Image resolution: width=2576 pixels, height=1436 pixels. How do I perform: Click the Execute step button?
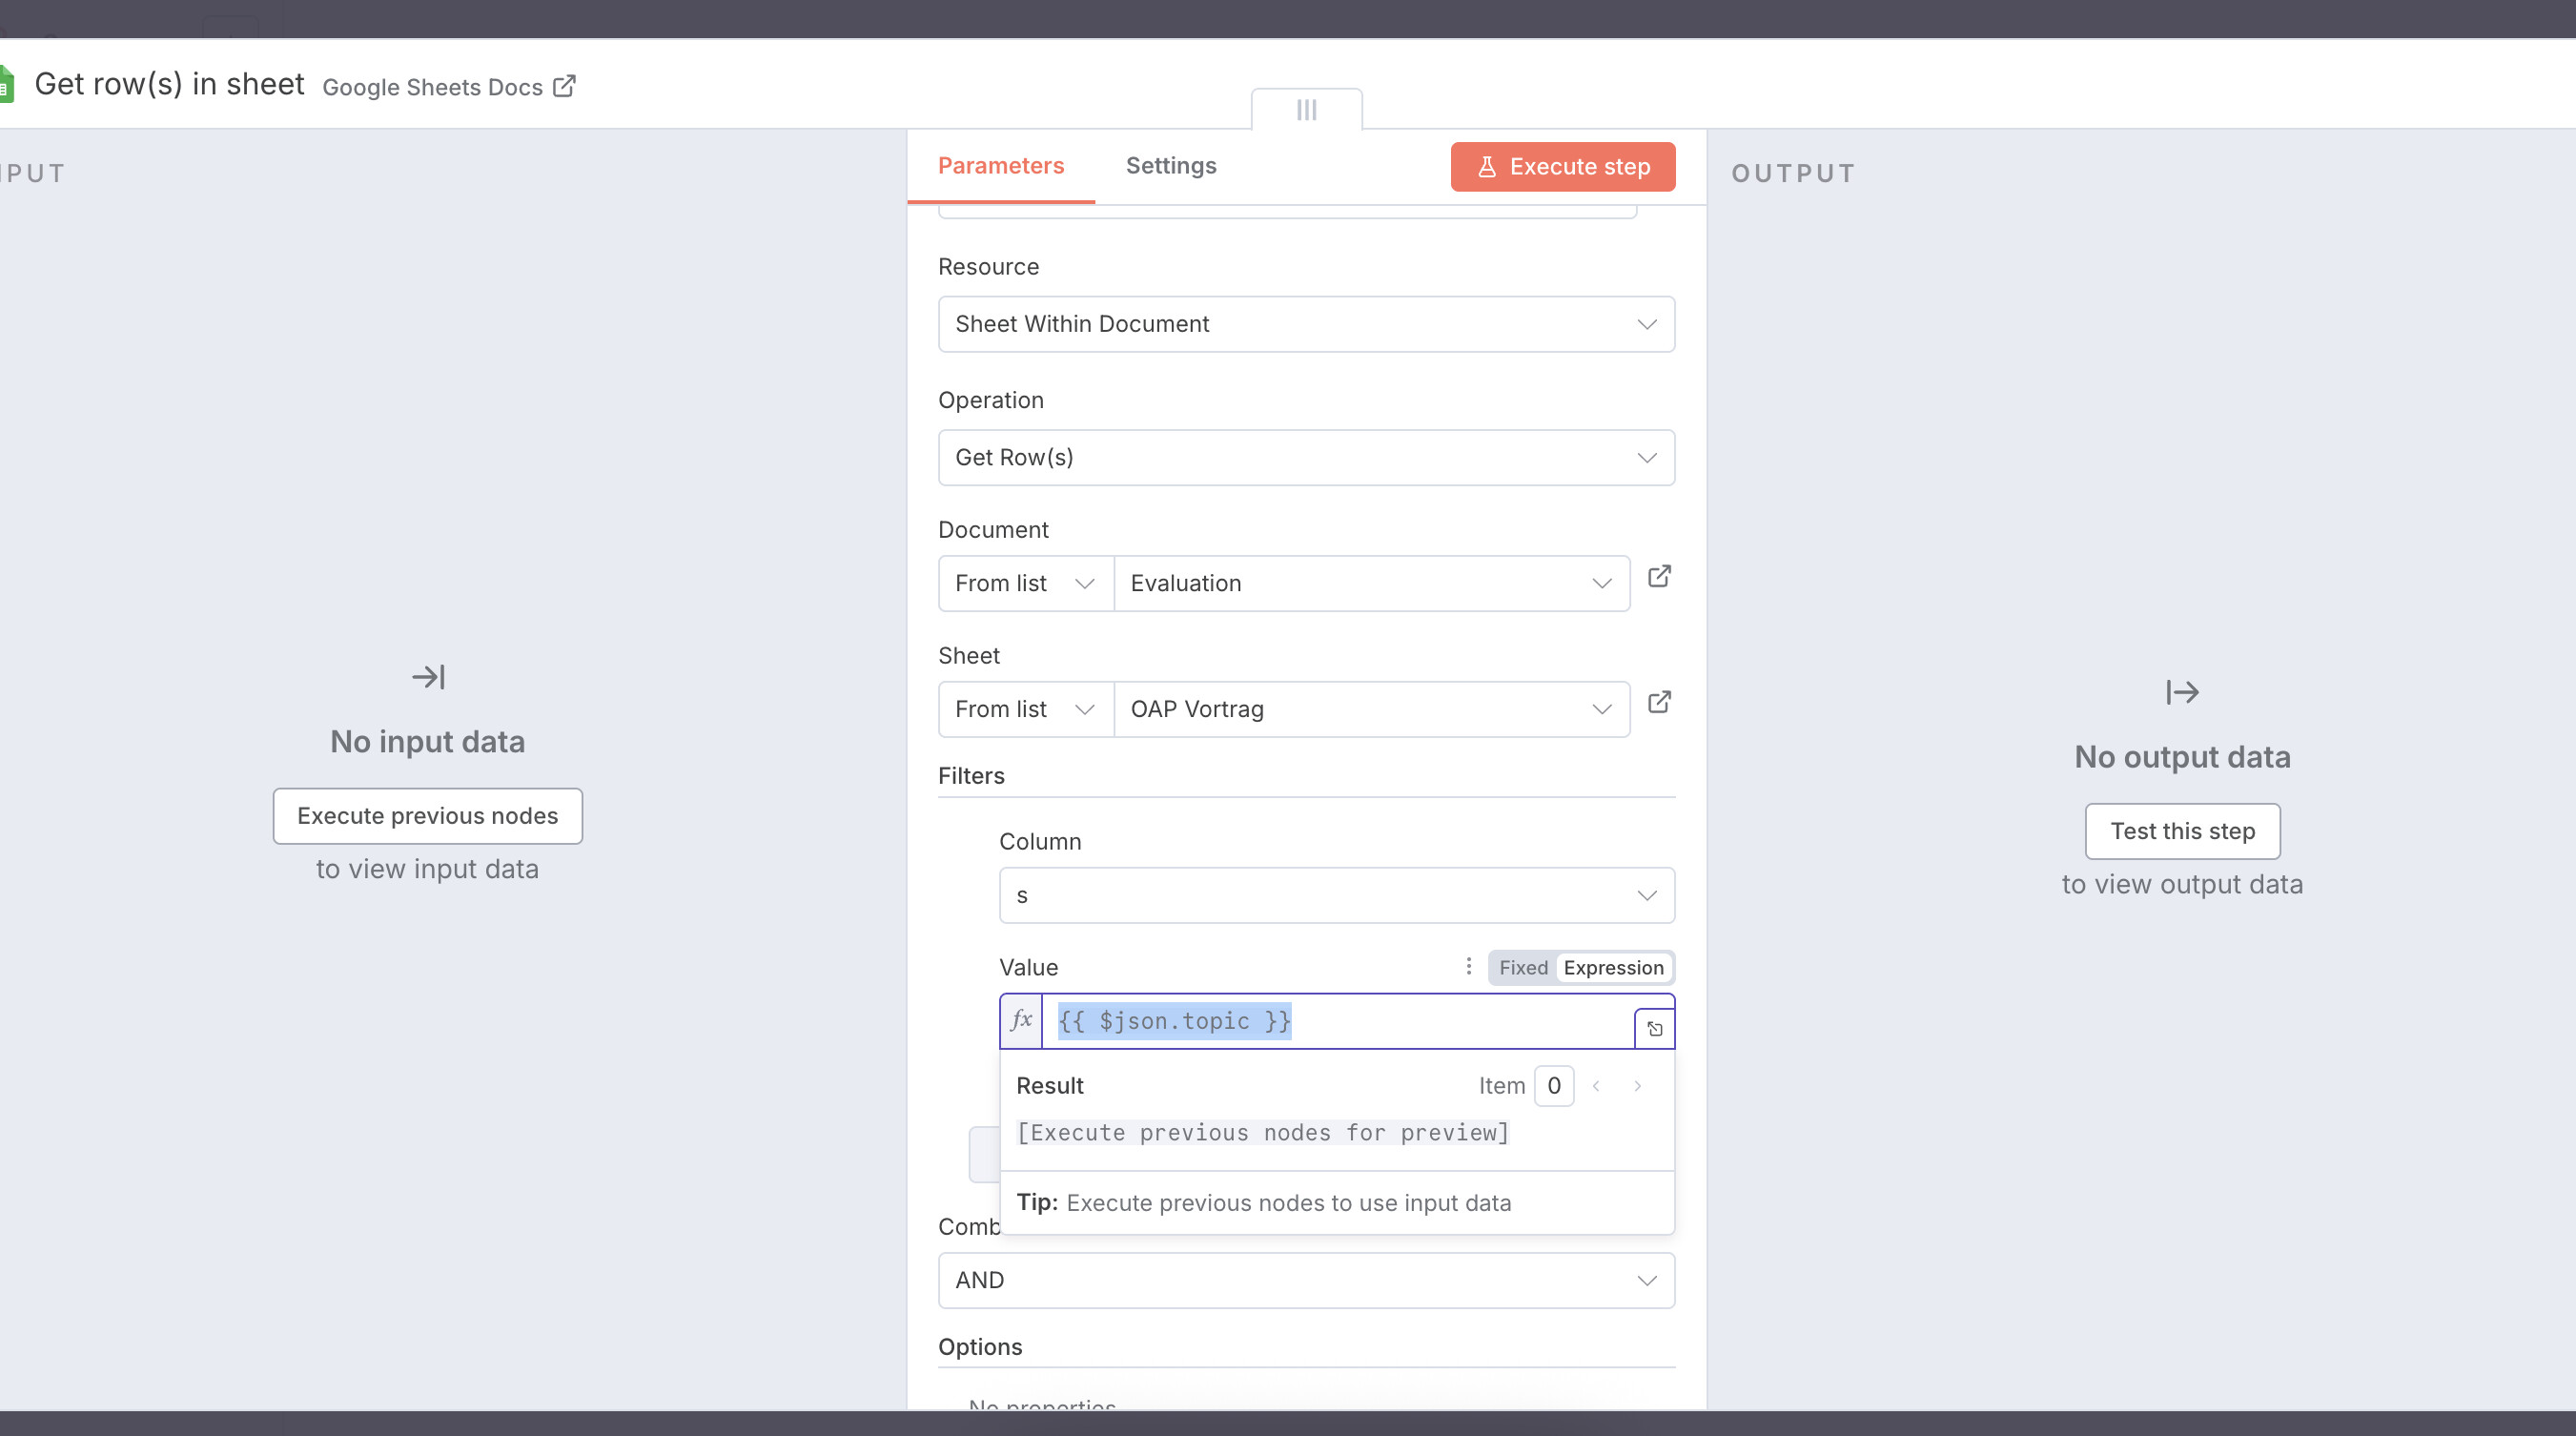coord(1562,166)
